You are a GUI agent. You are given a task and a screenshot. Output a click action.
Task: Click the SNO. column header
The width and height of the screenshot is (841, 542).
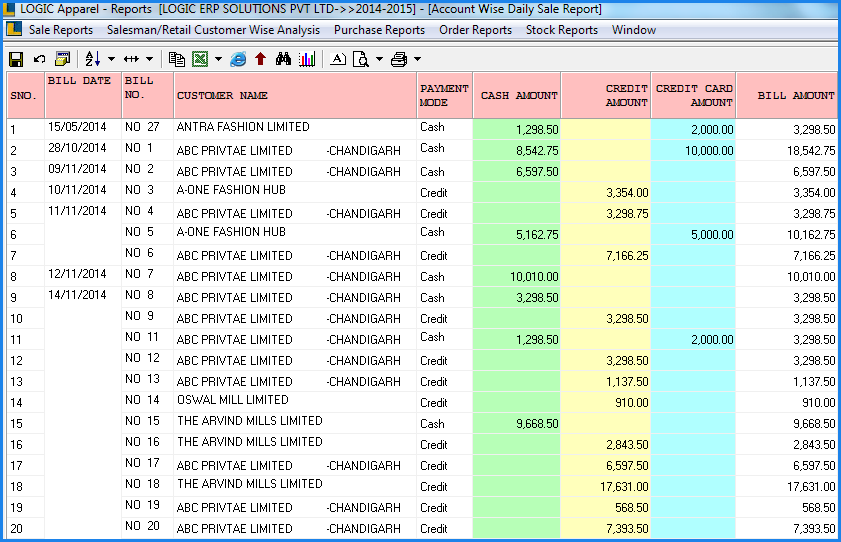click(26, 95)
